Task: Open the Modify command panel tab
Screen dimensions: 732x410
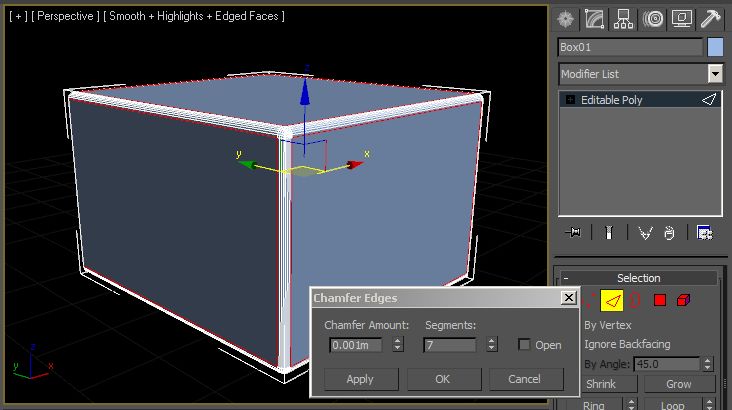Action: (x=594, y=19)
